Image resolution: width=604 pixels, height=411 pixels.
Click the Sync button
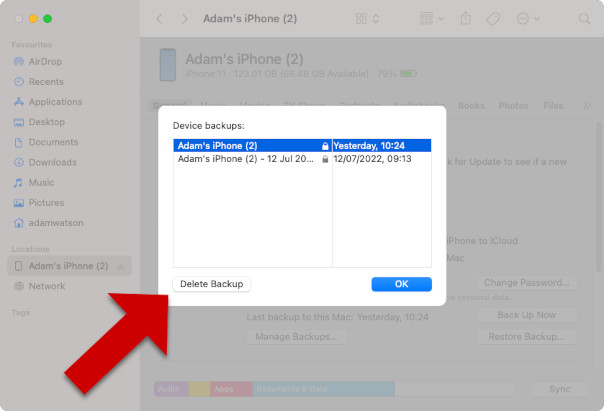pos(560,389)
